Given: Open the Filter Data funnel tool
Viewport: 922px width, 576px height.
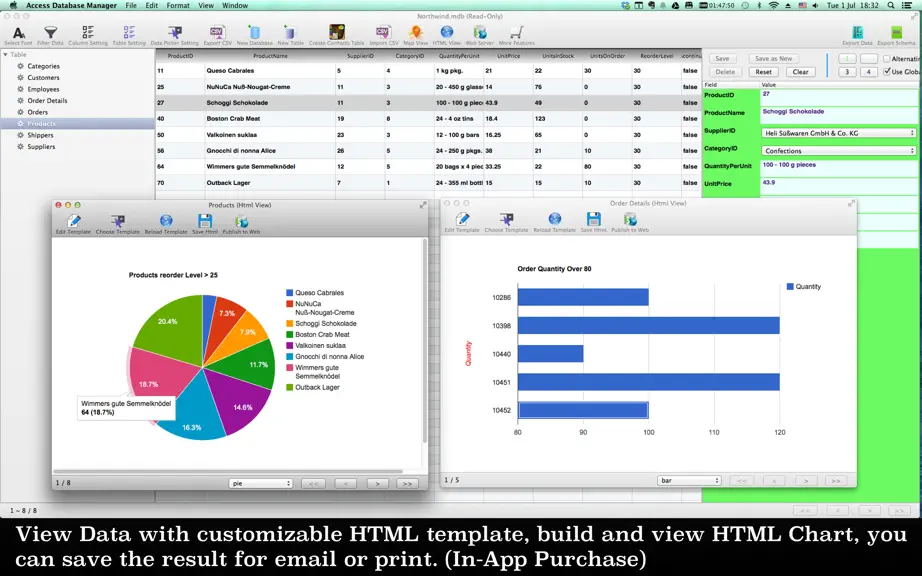Looking at the screenshot, I should tap(51, 33).
